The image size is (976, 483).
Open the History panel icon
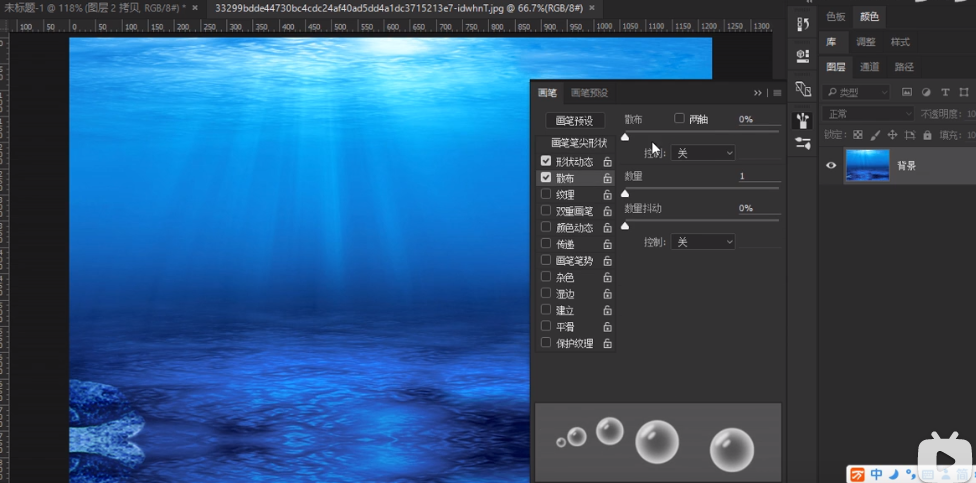pos(802,23)
